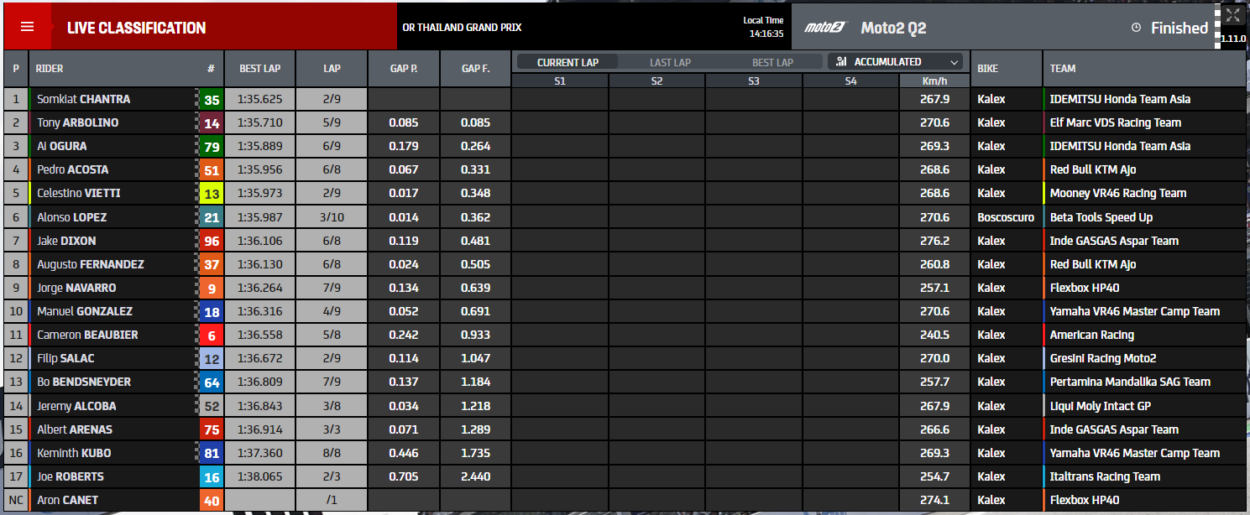Select rider Aron CANET
The height and width of the screenshot is (515, 1250).
(67, 500)
